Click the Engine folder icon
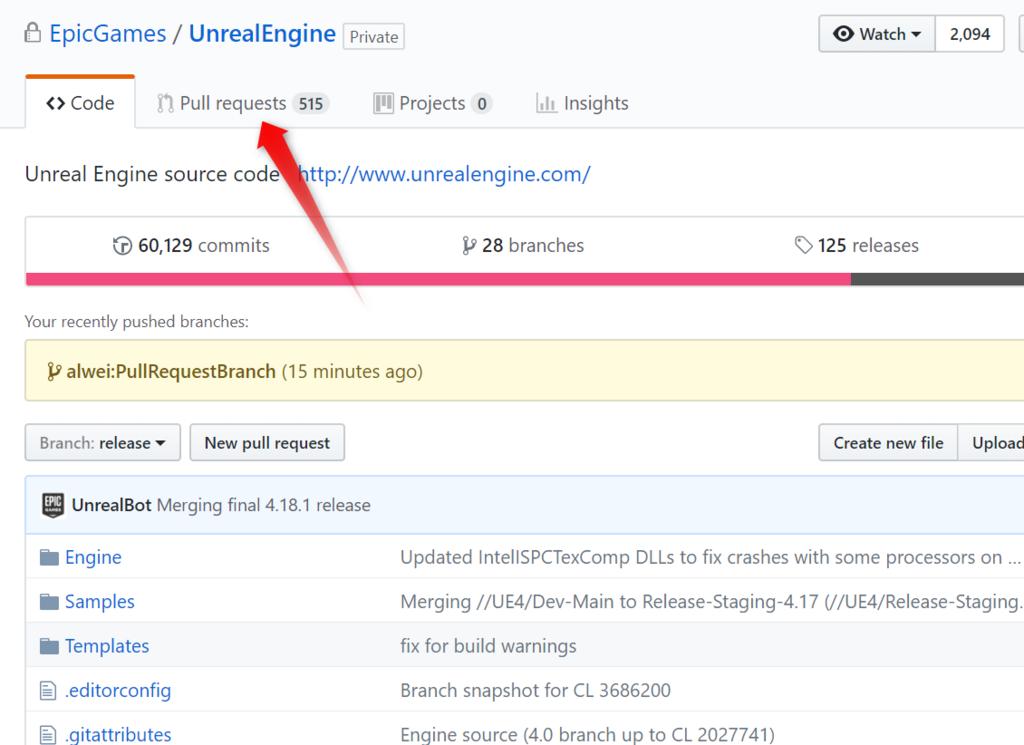Image resolution: width=1024 pixels, height=745 pixels. tap(49, 557)
